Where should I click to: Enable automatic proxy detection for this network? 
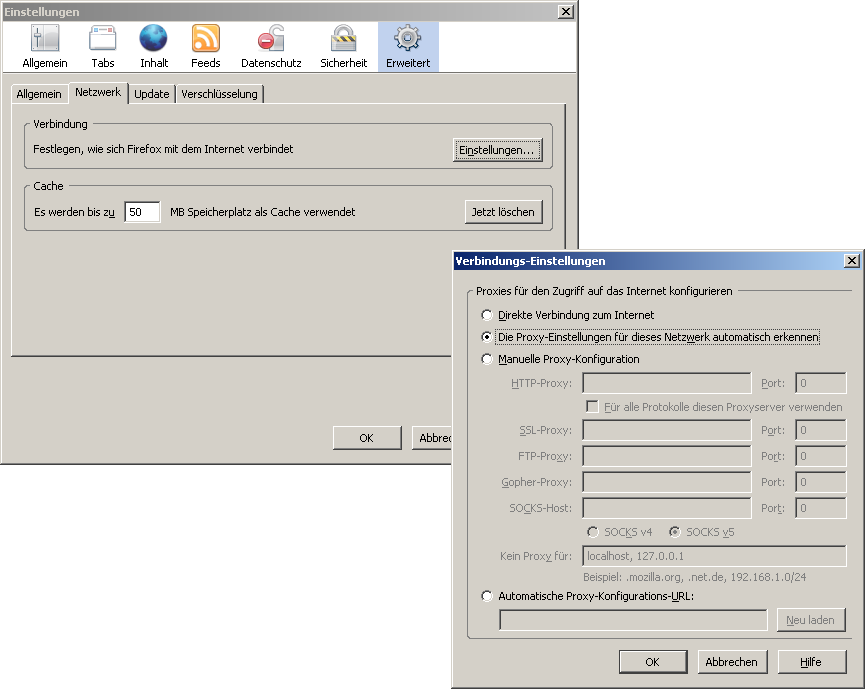click(x=488, y=337)
